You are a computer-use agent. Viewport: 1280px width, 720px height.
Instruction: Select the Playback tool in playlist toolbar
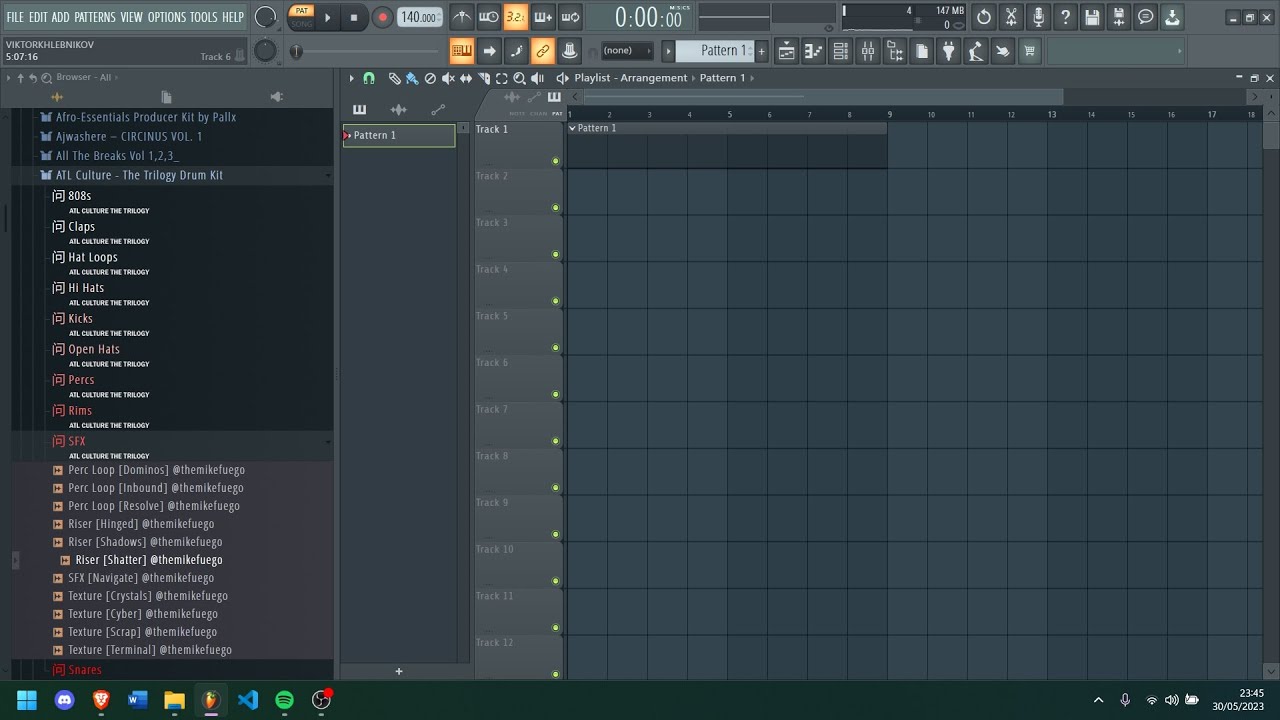(x=538, y=78)
